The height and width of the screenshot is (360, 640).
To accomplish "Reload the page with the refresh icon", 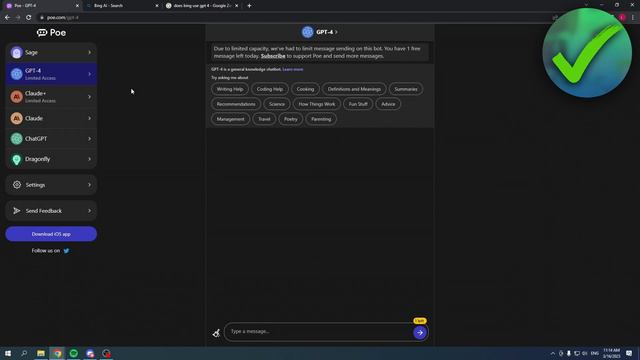I will click(x=29, y=18).
